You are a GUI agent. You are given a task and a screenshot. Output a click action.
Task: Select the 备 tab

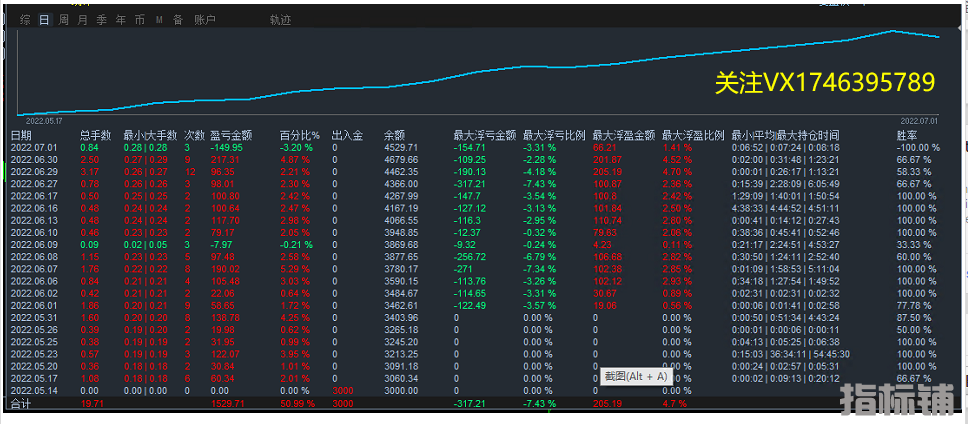point(177,19)
